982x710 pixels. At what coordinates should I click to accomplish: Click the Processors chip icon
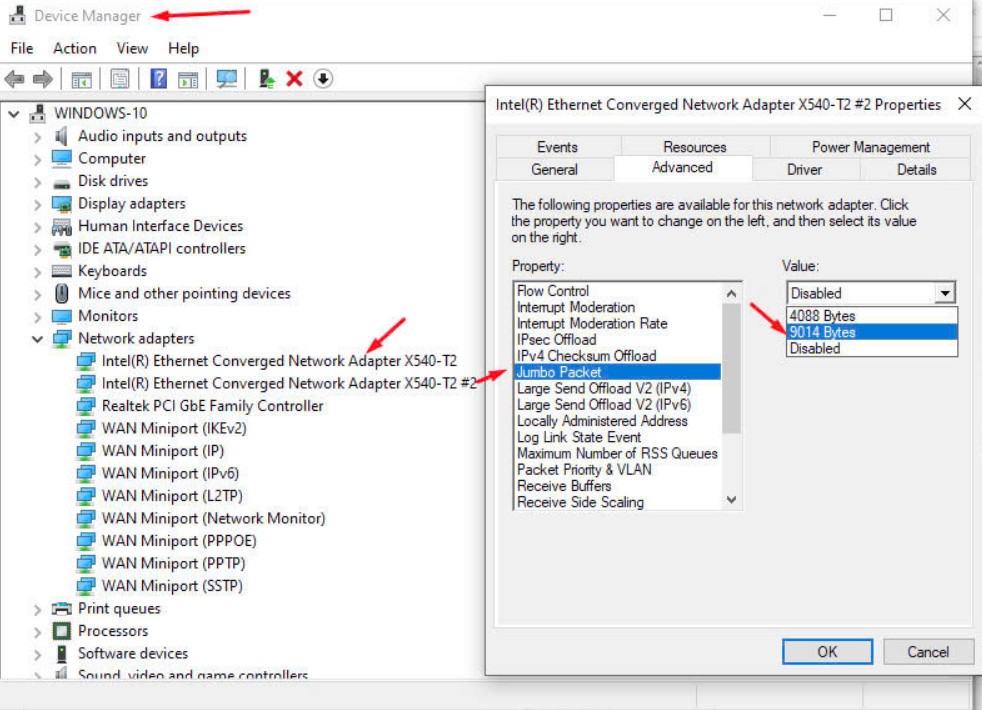tap(61, 631)
